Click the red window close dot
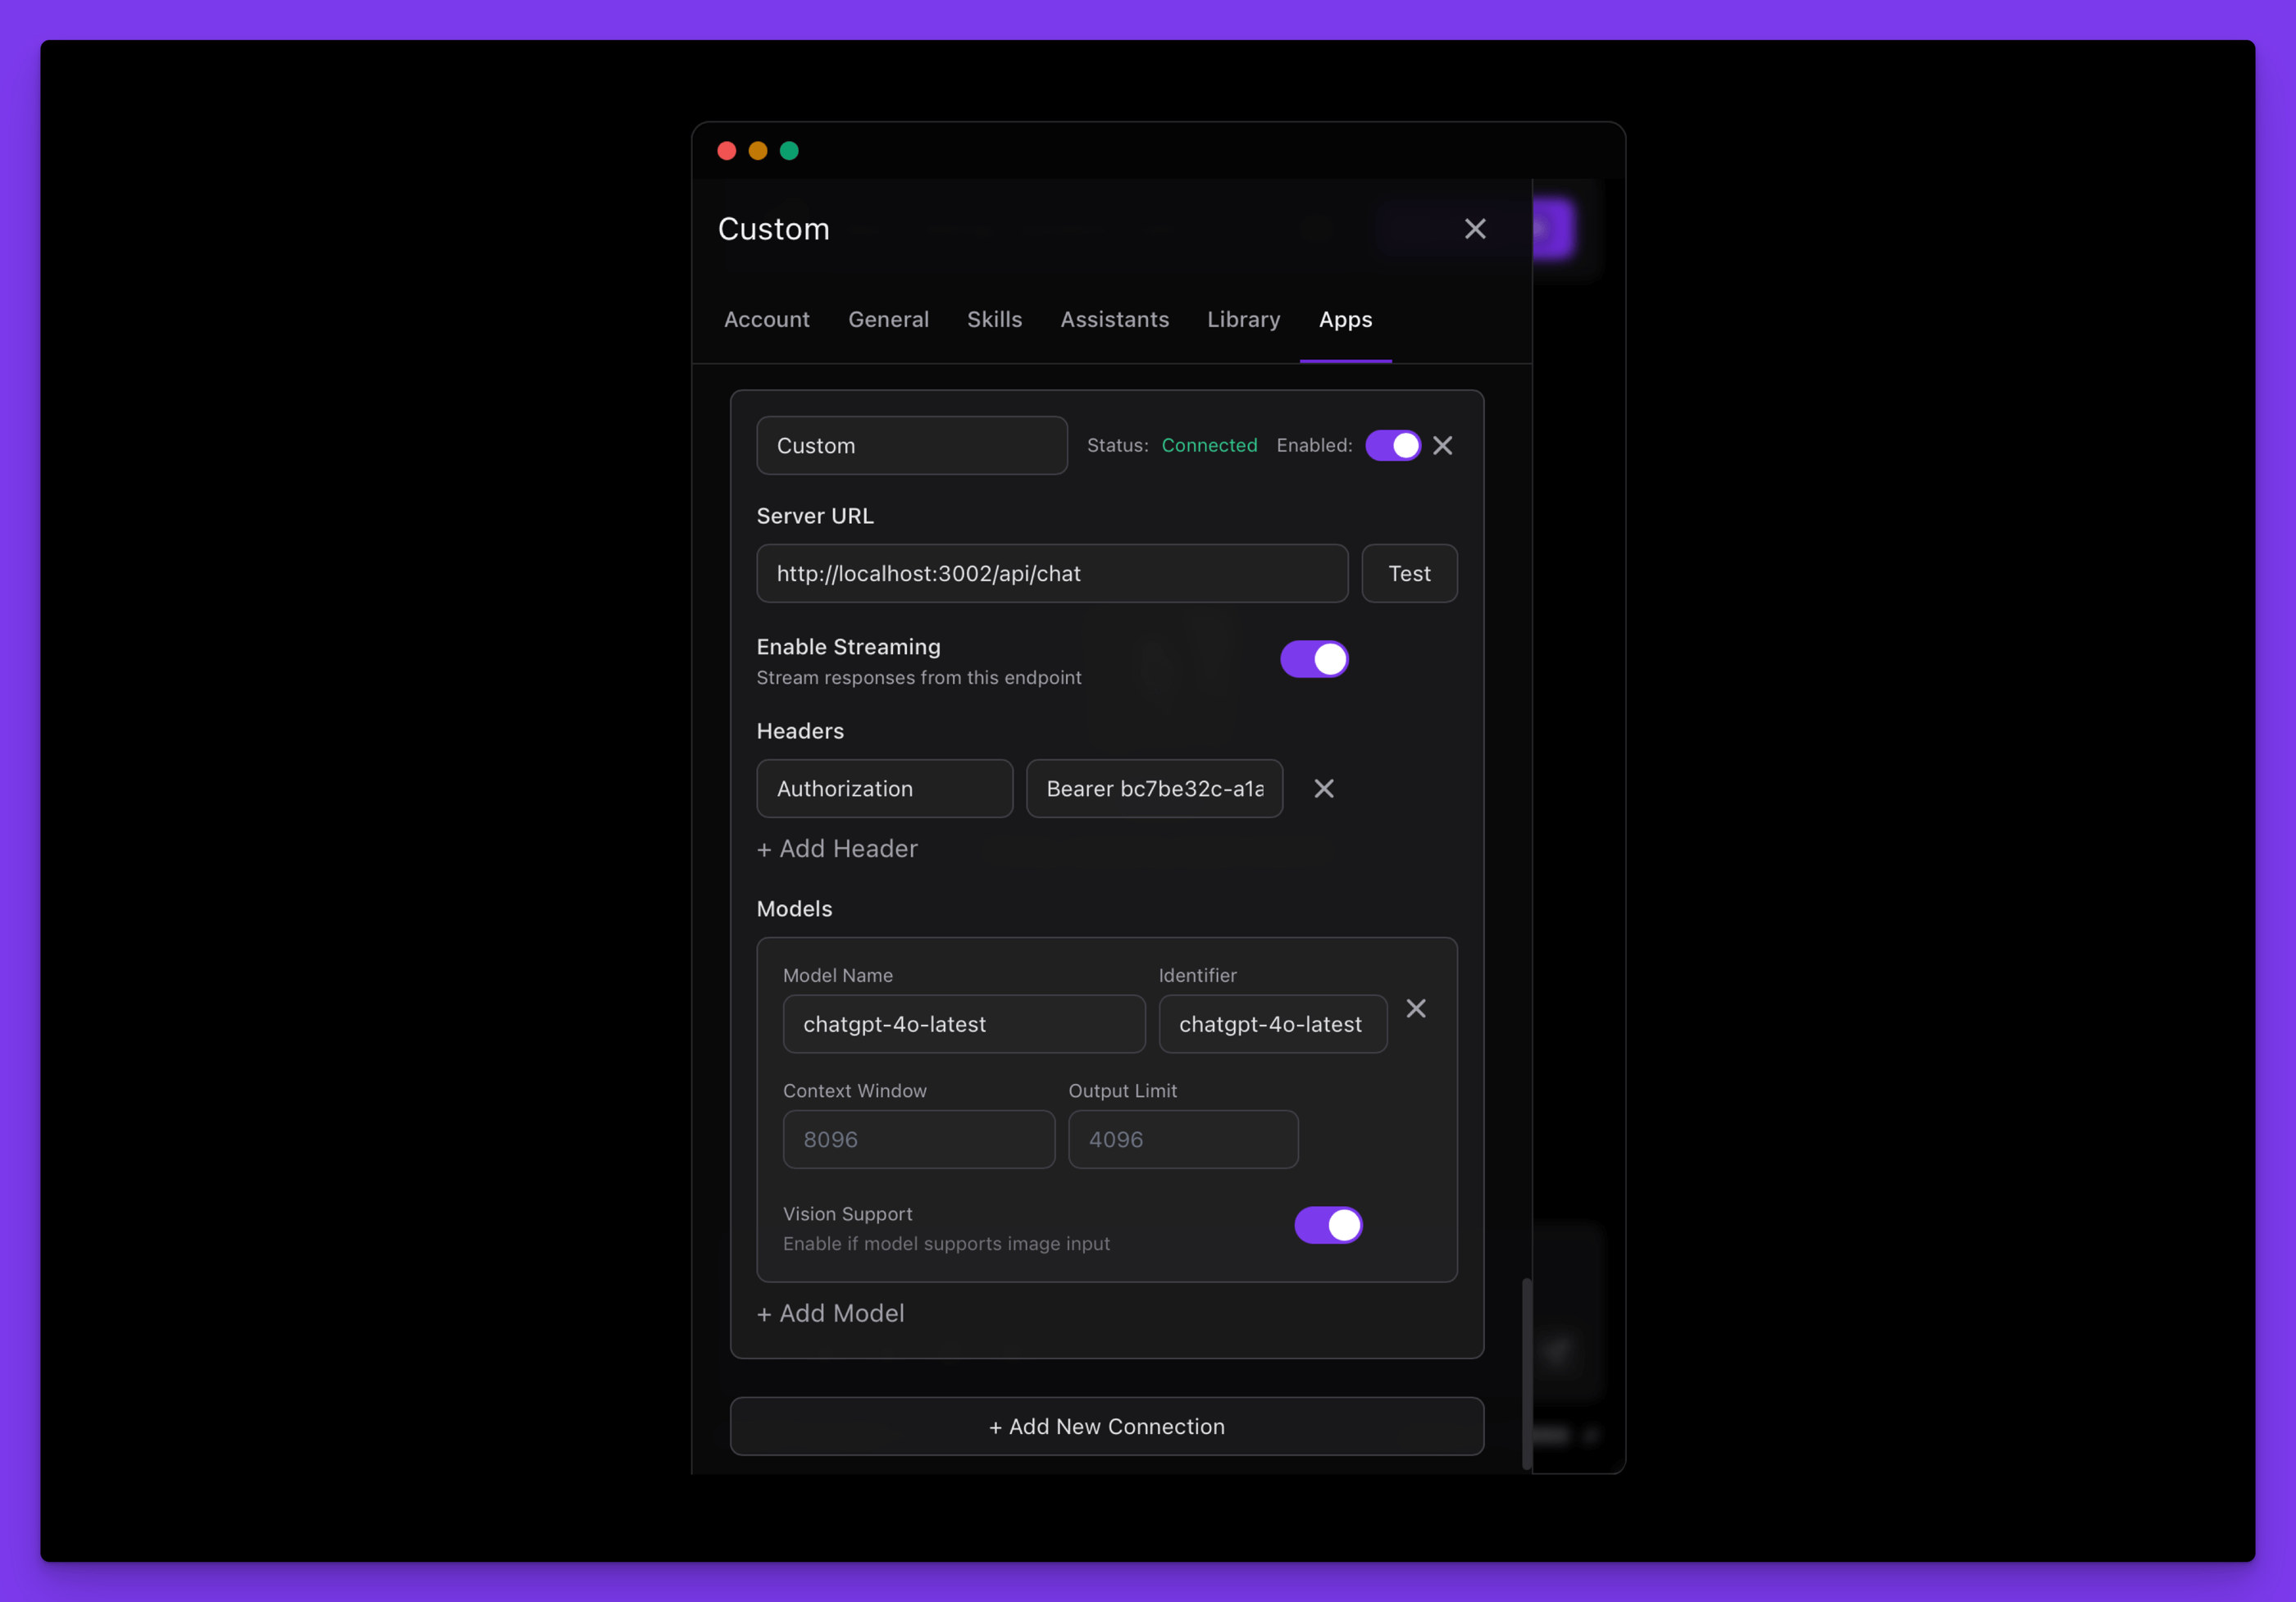The width and height of the screenshot is (2296, 1602). pyautogui.click(x=727, y=151)
